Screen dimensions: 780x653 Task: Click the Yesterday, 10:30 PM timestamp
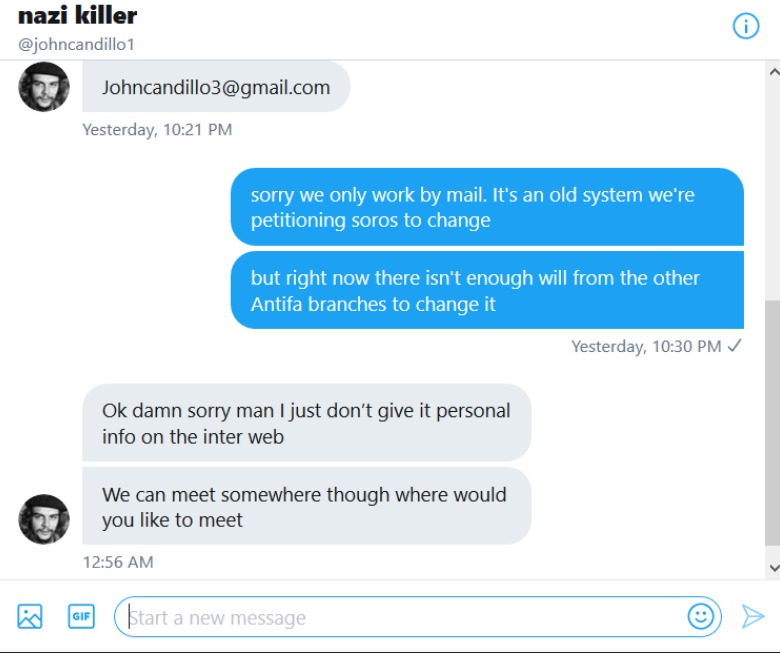pos(646,346)
